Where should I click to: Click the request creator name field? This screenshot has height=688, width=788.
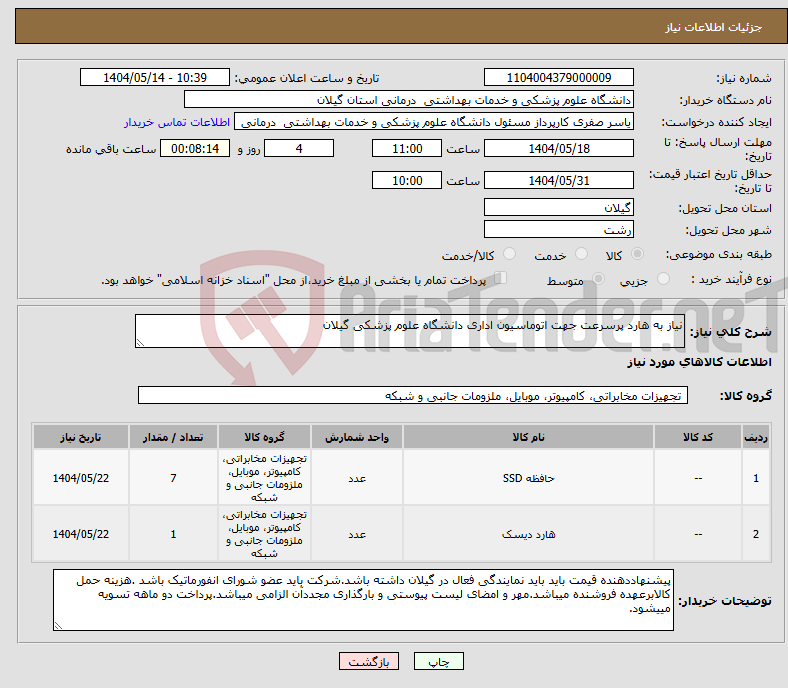click(434, 122)
